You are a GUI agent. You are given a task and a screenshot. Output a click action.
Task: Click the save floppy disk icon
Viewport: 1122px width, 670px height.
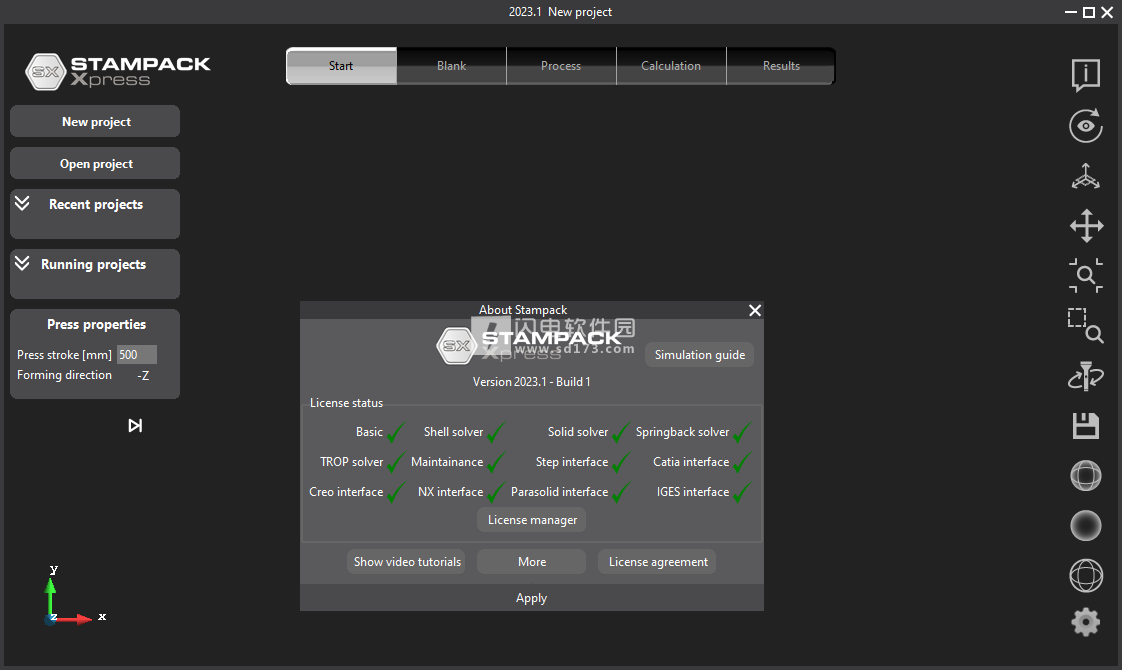click(1086, 426)
